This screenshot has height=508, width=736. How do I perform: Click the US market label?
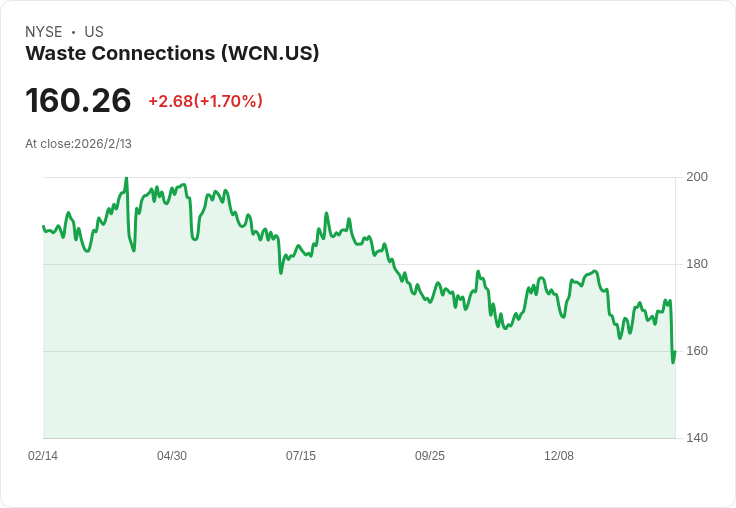[x=94, y=32]
